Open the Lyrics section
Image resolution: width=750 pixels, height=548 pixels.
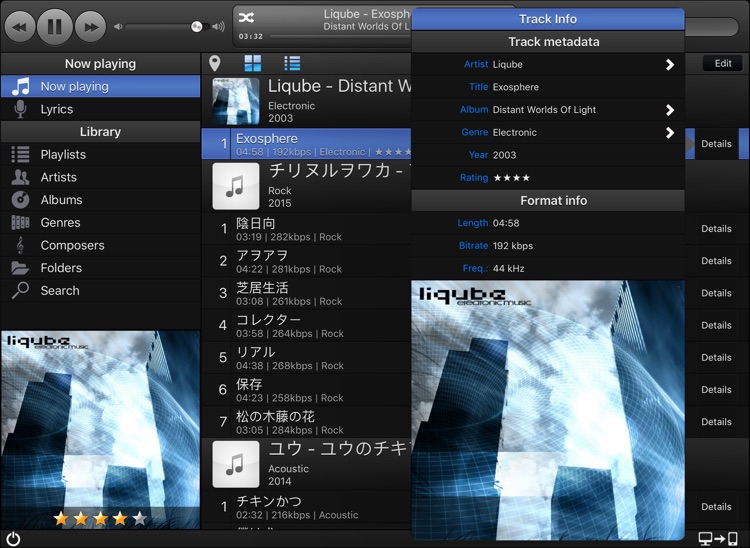[x=100, y=109]
